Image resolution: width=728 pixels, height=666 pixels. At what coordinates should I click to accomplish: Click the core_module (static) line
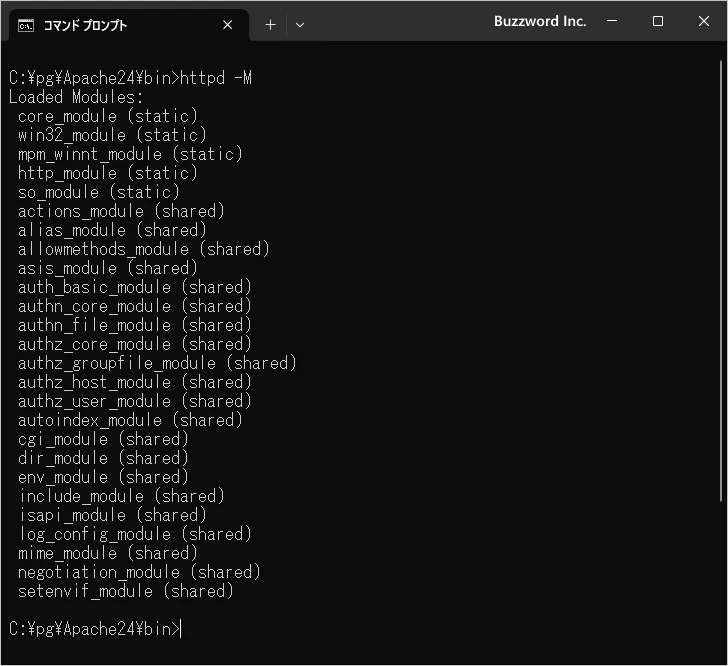pos(108,116)
